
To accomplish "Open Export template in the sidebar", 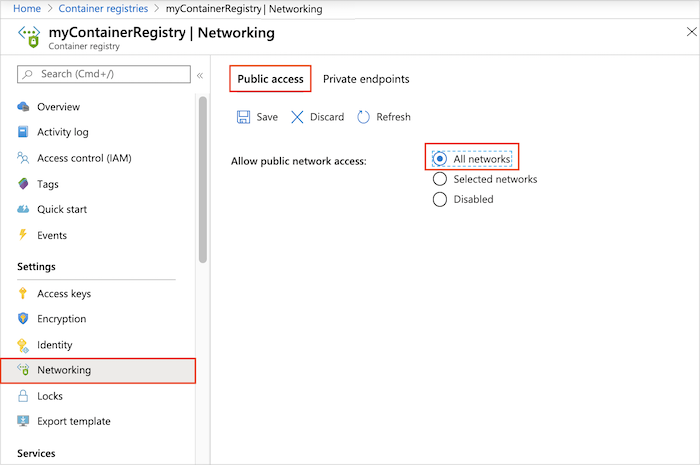I will (74, 421).
